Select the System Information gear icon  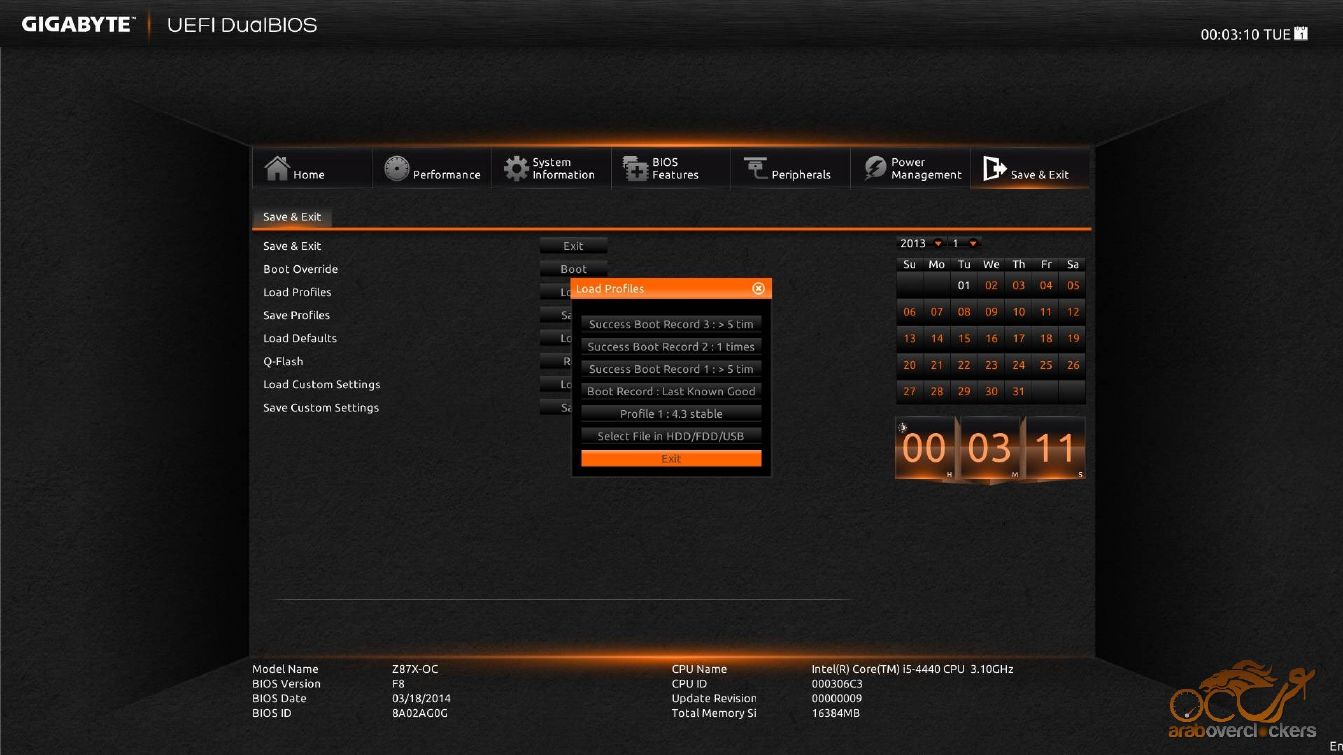(516, 169)
